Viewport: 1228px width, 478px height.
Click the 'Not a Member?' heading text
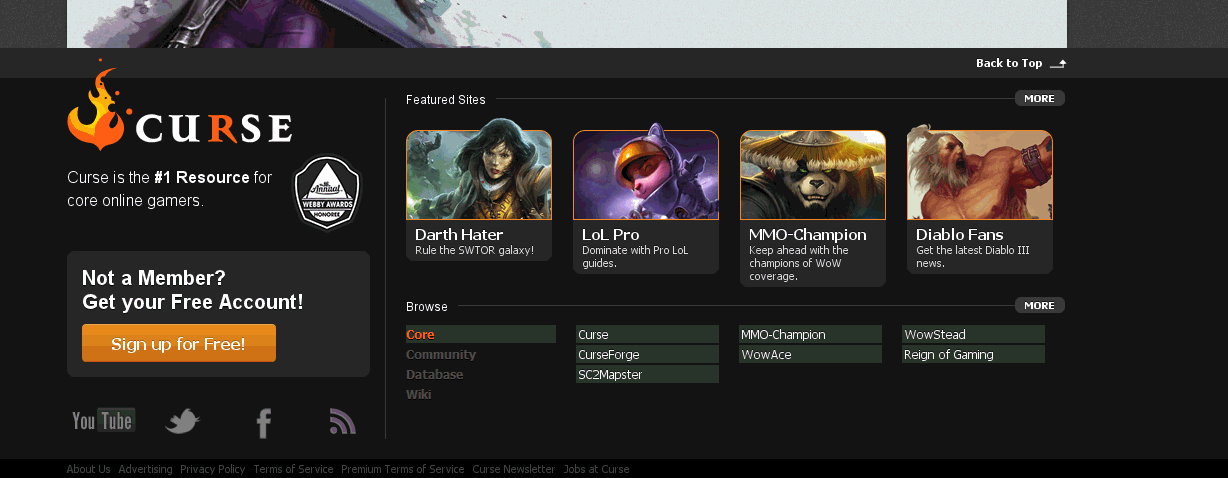pos(154,278)
